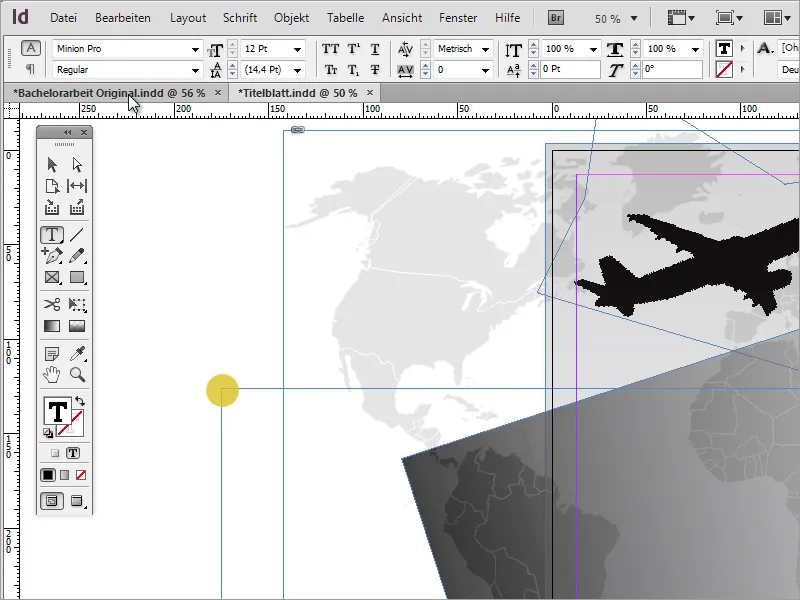
Task: Open zoom level dropdown 50 %
Action: click(634, 18)
